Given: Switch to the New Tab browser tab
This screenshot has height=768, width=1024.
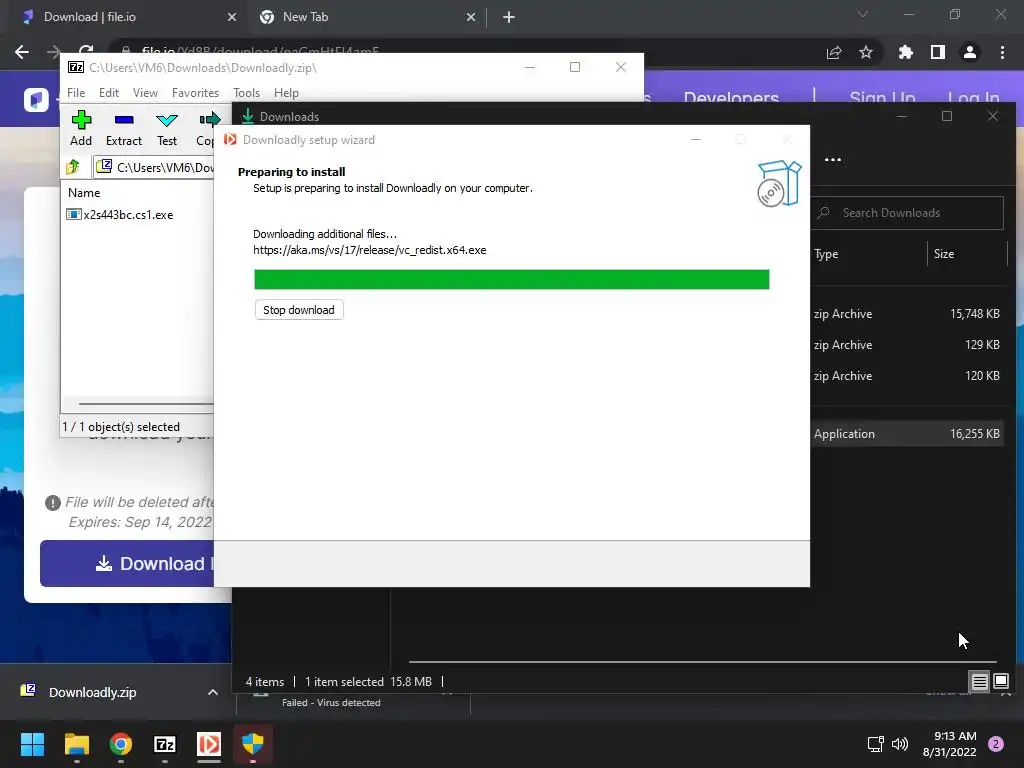Looking at the screenshot, I should (x=366, y=17).
